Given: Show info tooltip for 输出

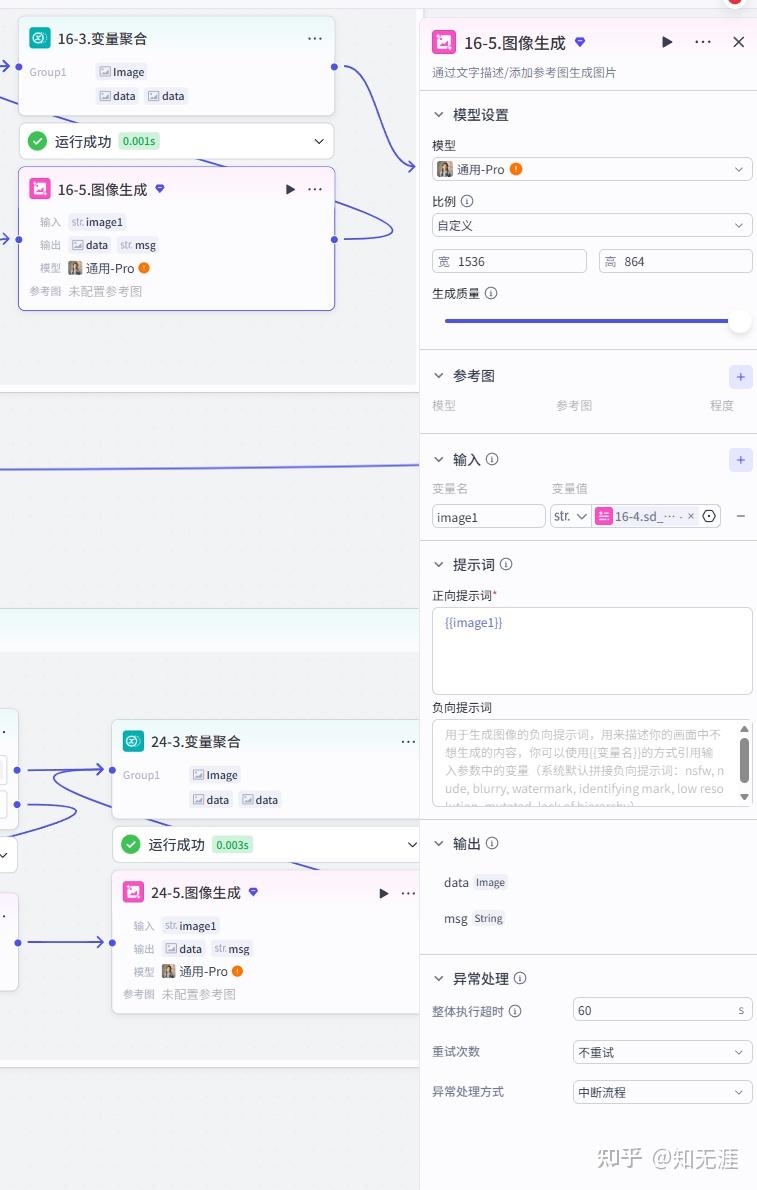Looking at the screenshot, I should [x=492, y=843].
